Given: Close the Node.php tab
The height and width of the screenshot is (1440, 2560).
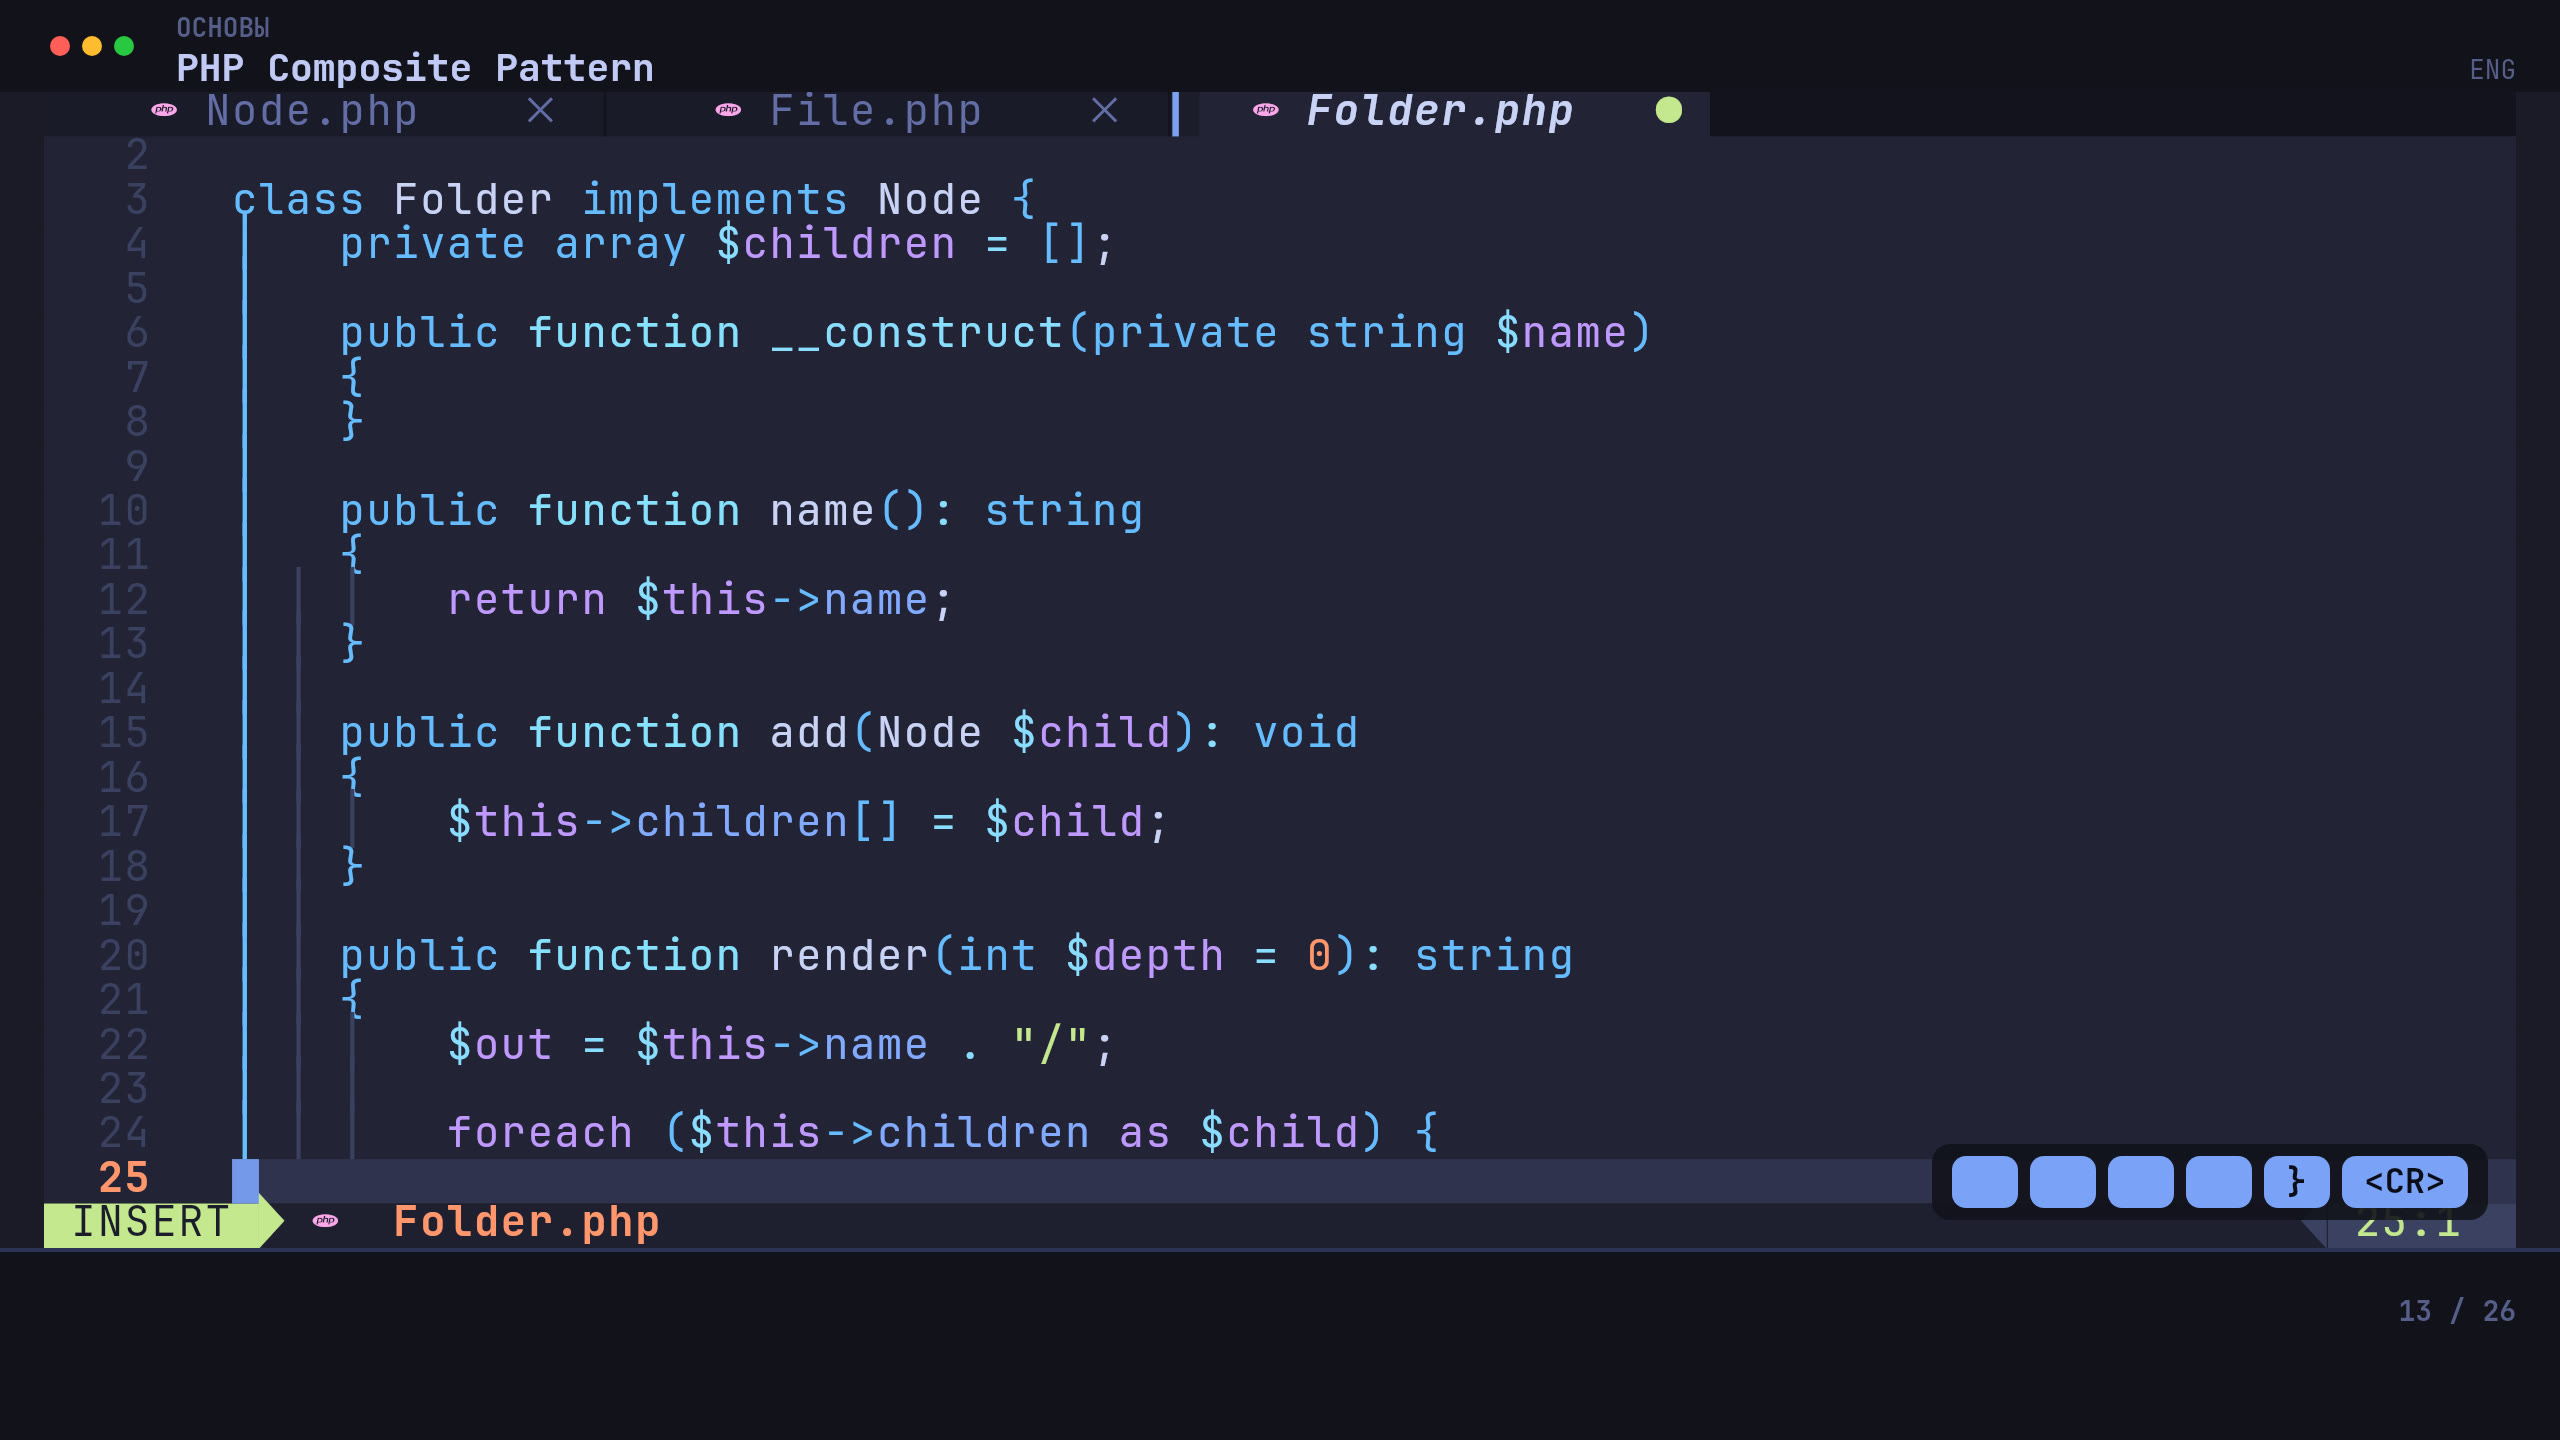Looking at the screenshot, I should click(x=540, y=111).
